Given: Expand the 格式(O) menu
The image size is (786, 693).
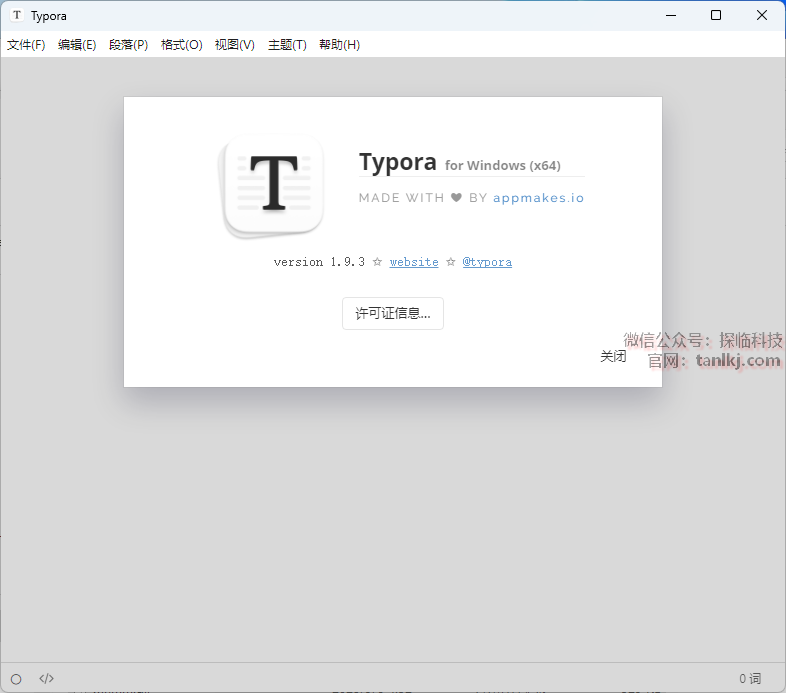Looking at the screenshot, I should pyautogui.click(x=181, y=45).
